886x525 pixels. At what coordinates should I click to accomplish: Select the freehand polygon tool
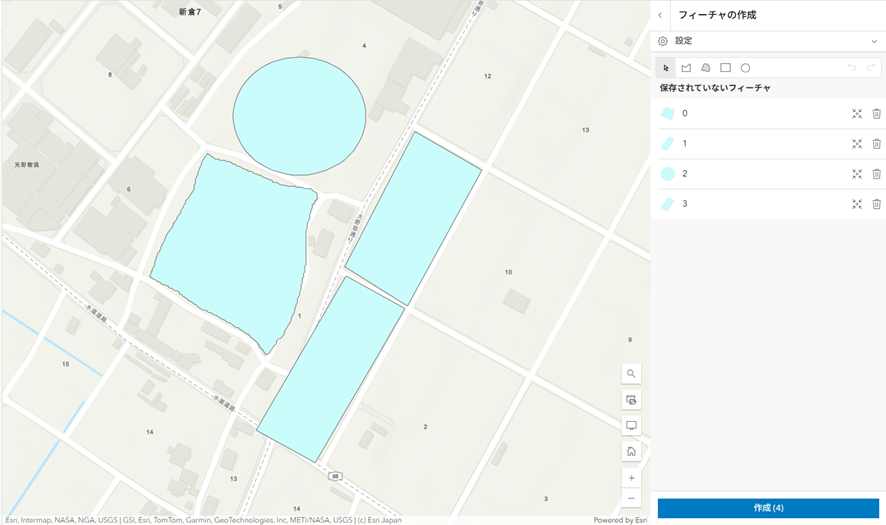point(706,68)
